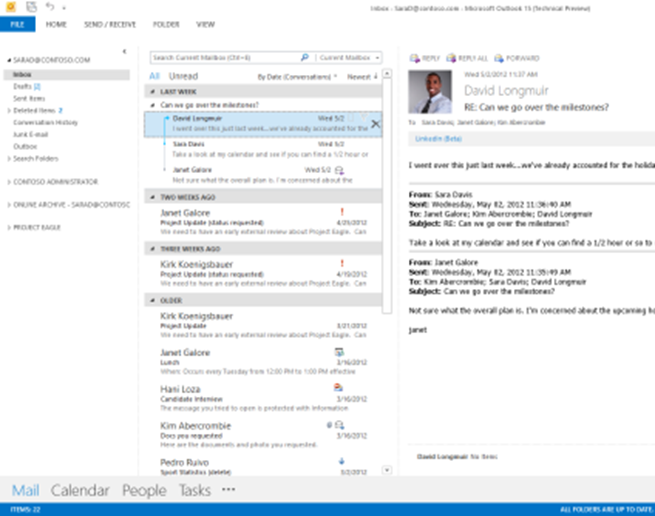Screen dimensions: 655x516
Task: Expand PROJECT EAGLE group
Action: point(9,227)
